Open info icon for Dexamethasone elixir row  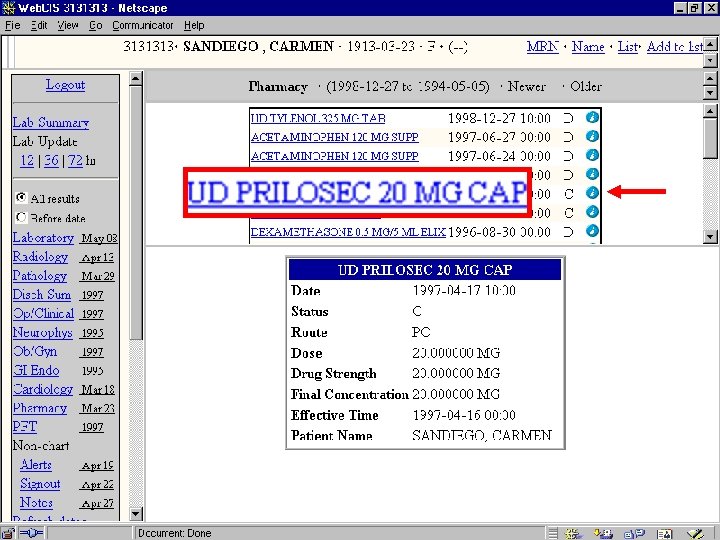pos(592,231)
